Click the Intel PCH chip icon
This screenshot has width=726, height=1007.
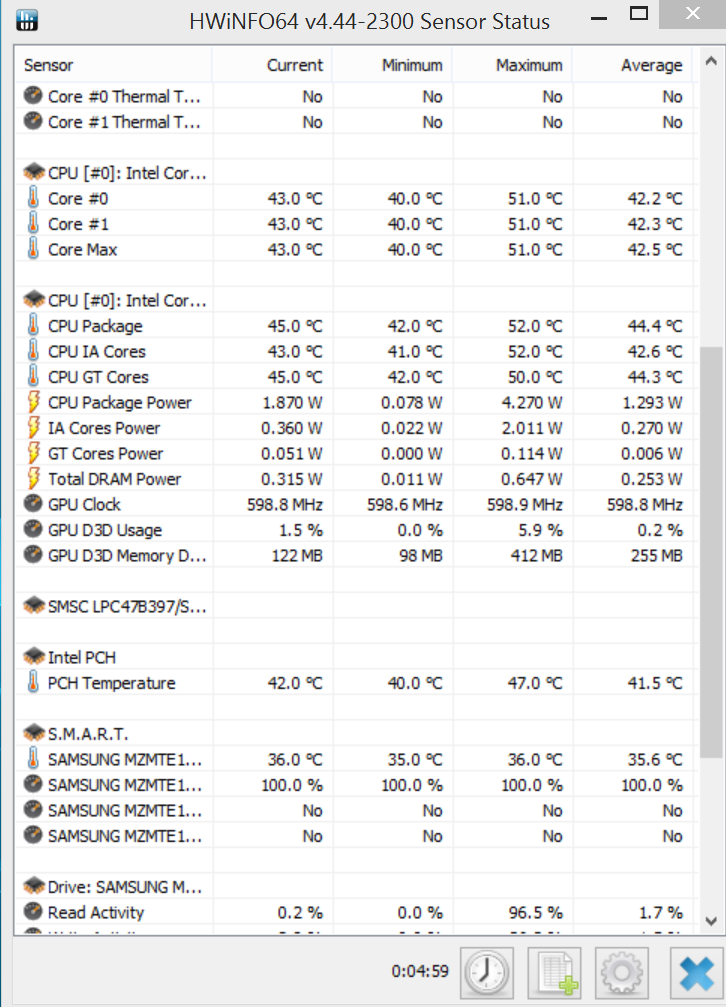click(x=33, y=658)
